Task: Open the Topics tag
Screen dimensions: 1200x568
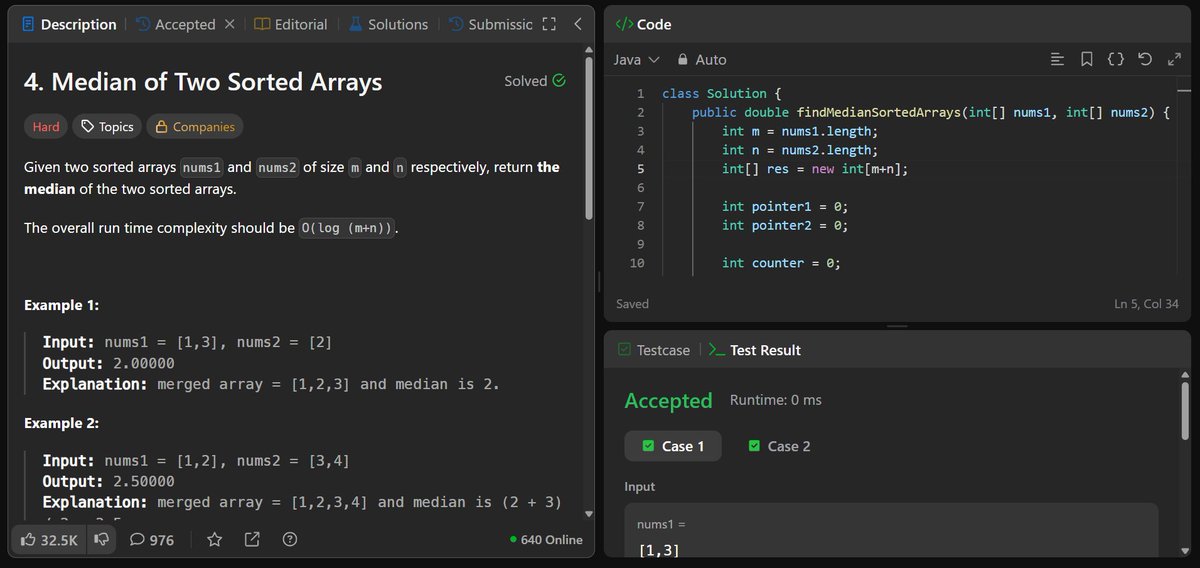Action: click(x=107, y=127)
